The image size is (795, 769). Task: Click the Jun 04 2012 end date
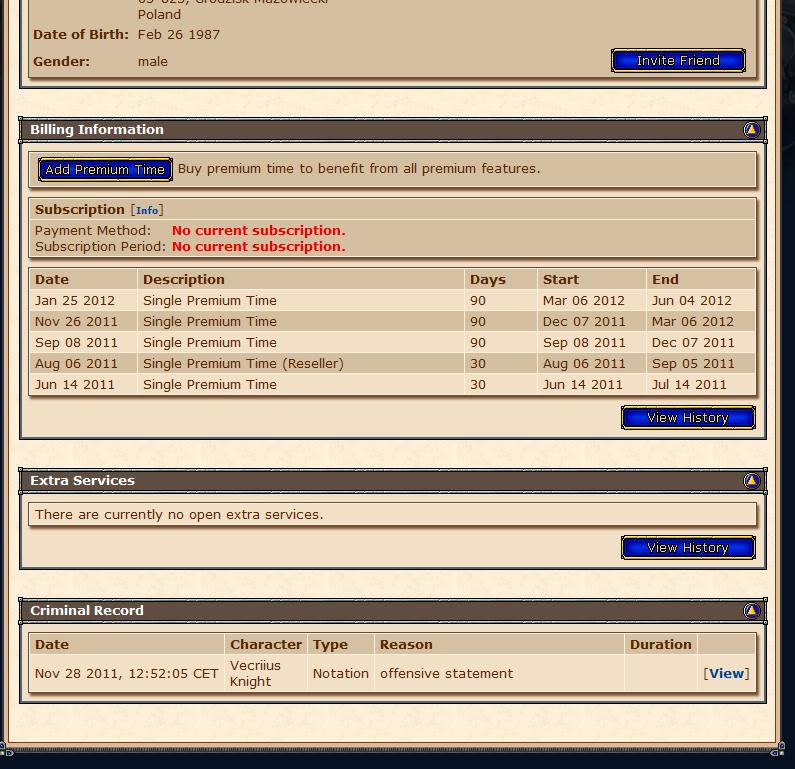[692, 301]
